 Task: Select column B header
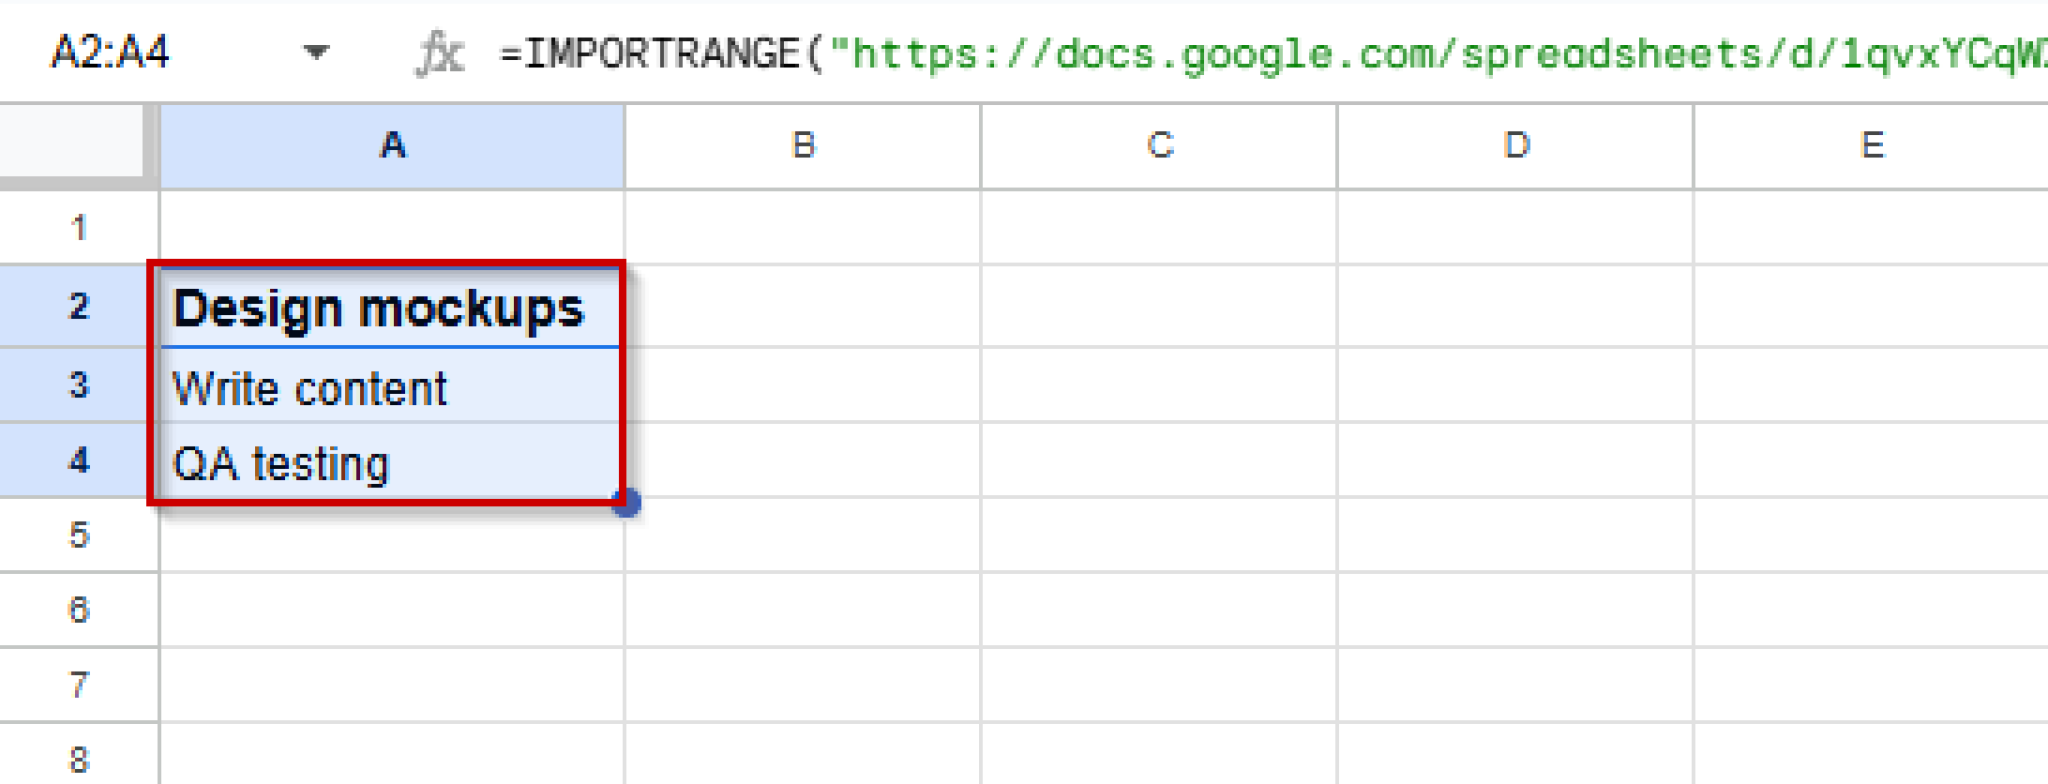pos(801,146)
